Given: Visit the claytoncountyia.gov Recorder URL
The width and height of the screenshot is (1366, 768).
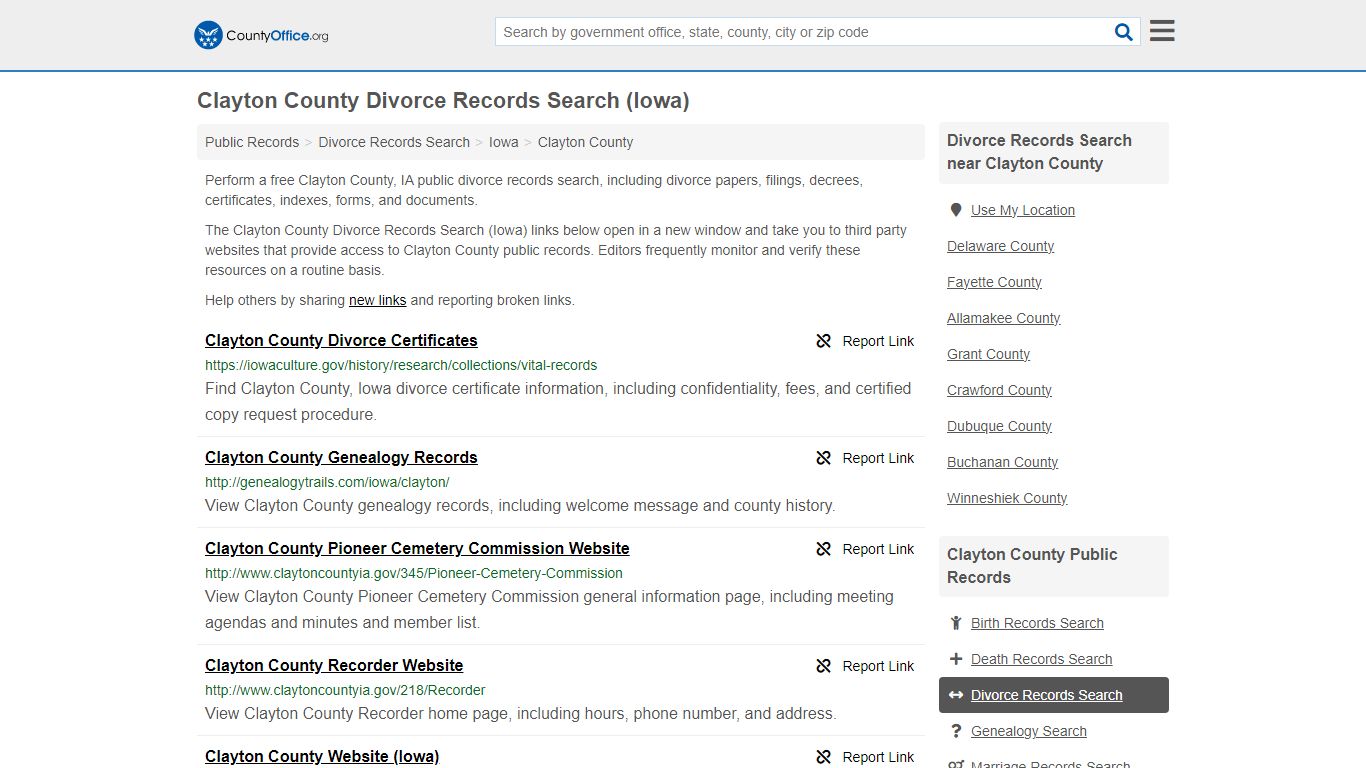Looking at the screenshot, I should (x=345, y=690).
